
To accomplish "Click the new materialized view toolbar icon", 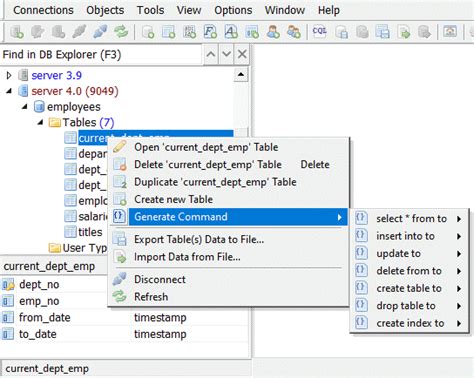I will pyautogui.click(x=252, y=32).
